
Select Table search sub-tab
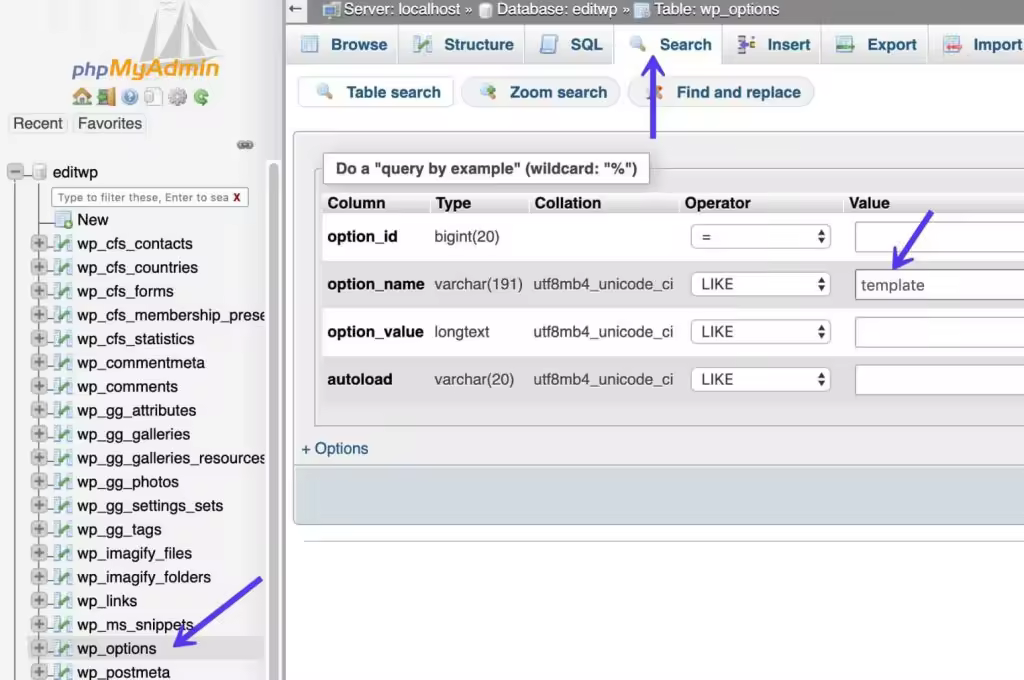pyautogui.click(x=377, y=93)
